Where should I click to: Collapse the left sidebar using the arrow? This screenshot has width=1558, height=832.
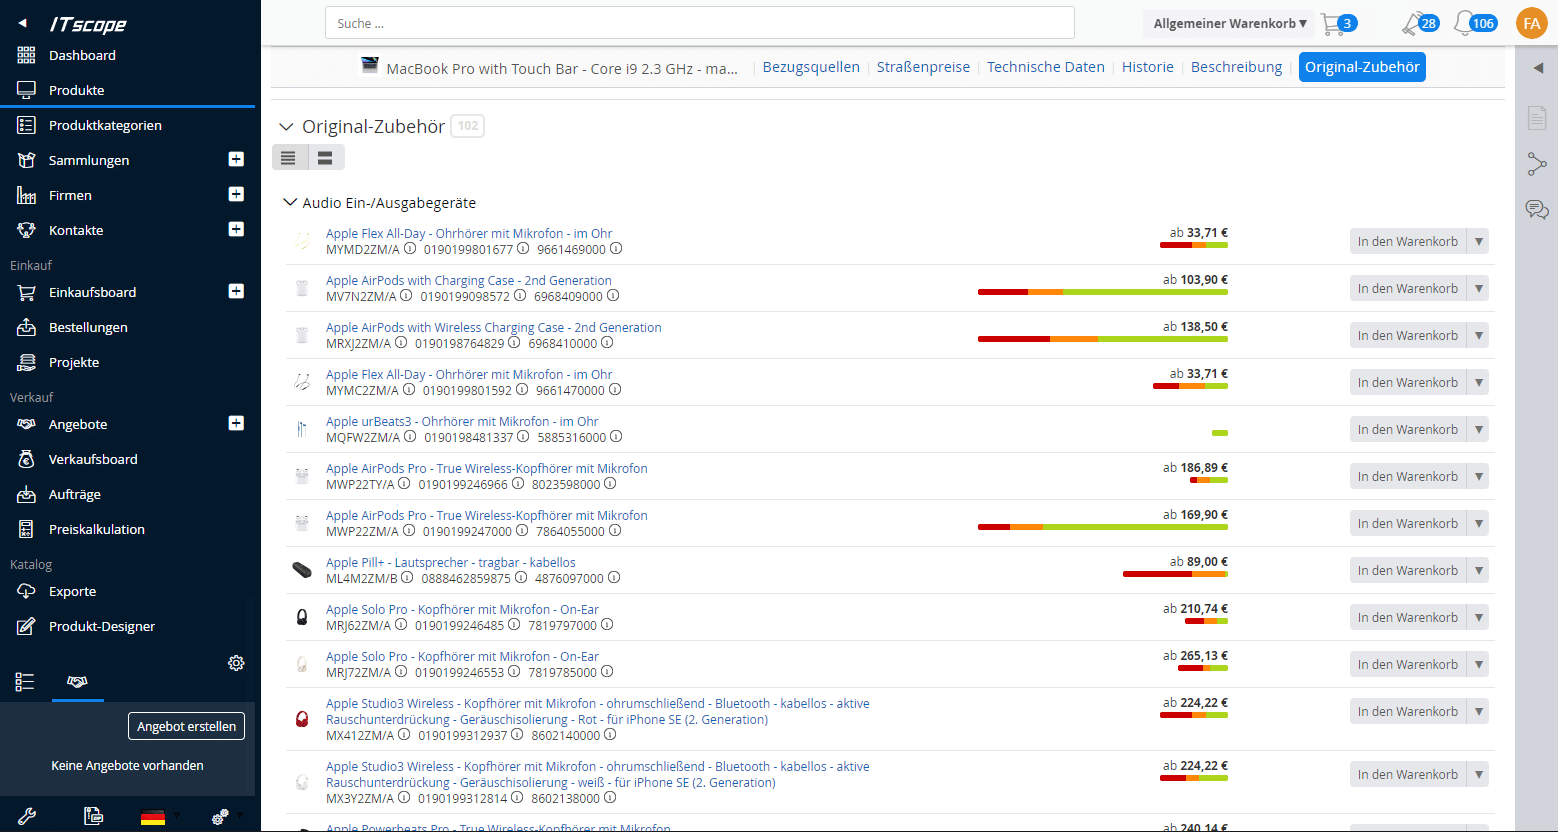coord(23,23)
